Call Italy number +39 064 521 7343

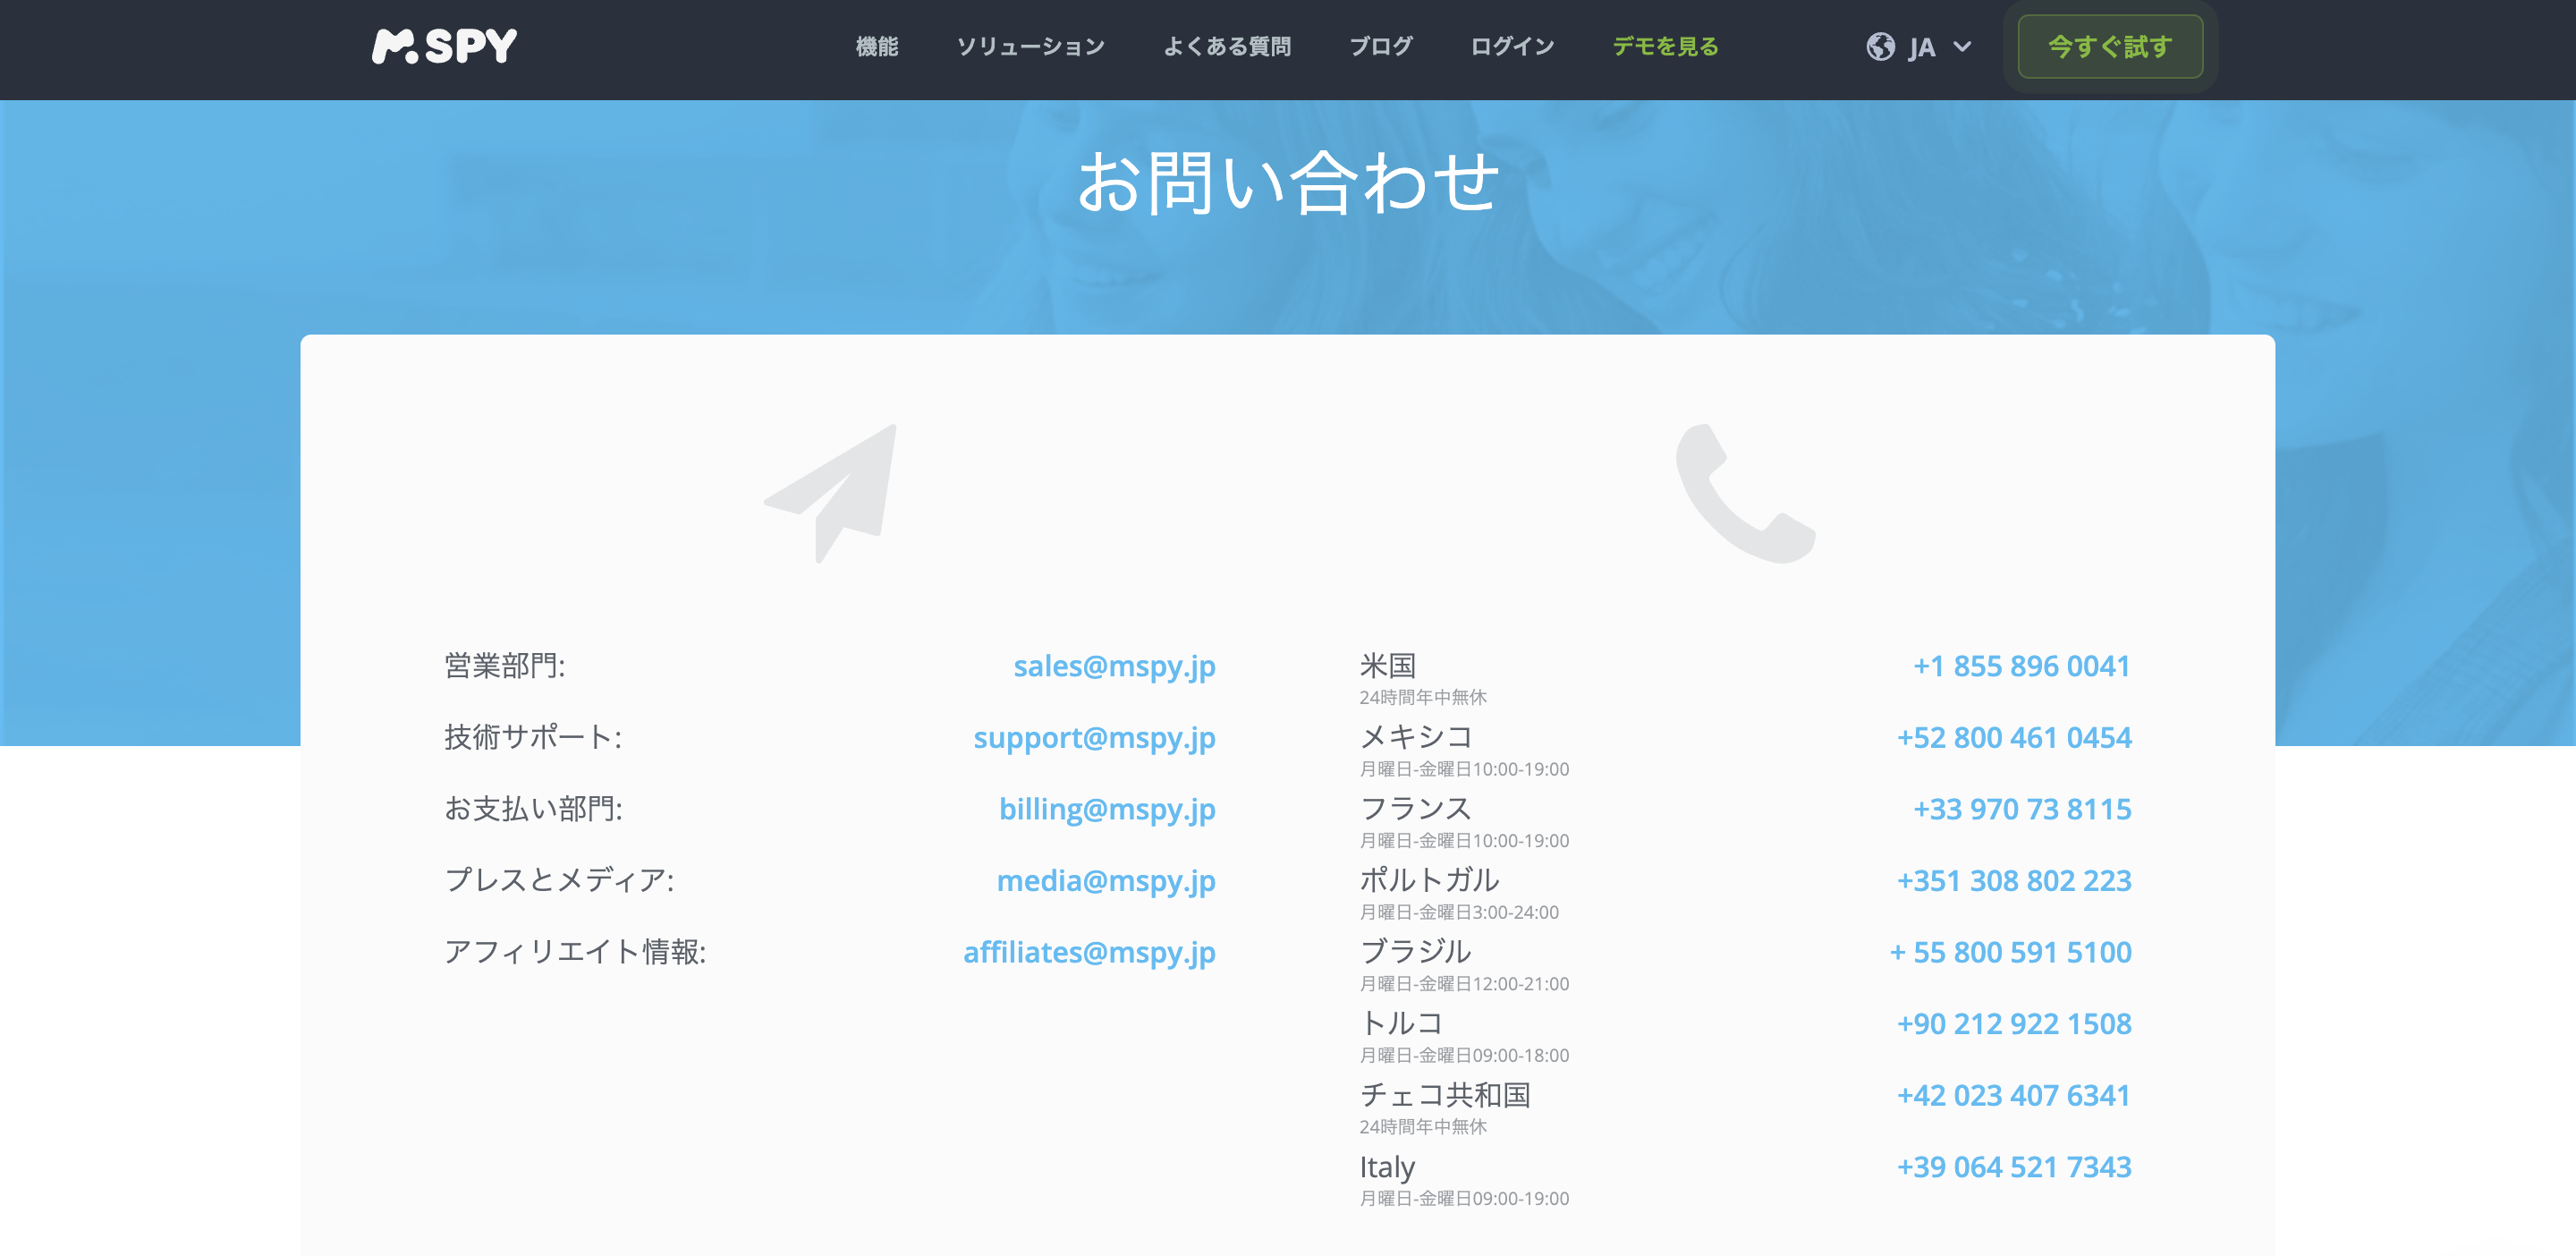(x=2014, y=1167)
